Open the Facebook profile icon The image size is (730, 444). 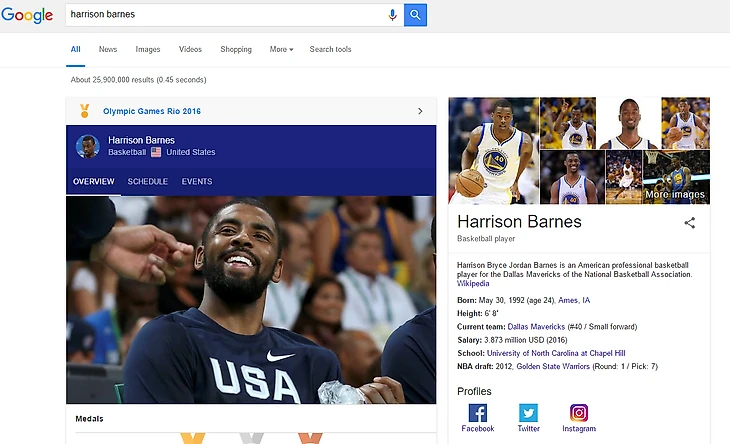pos(477,413)
